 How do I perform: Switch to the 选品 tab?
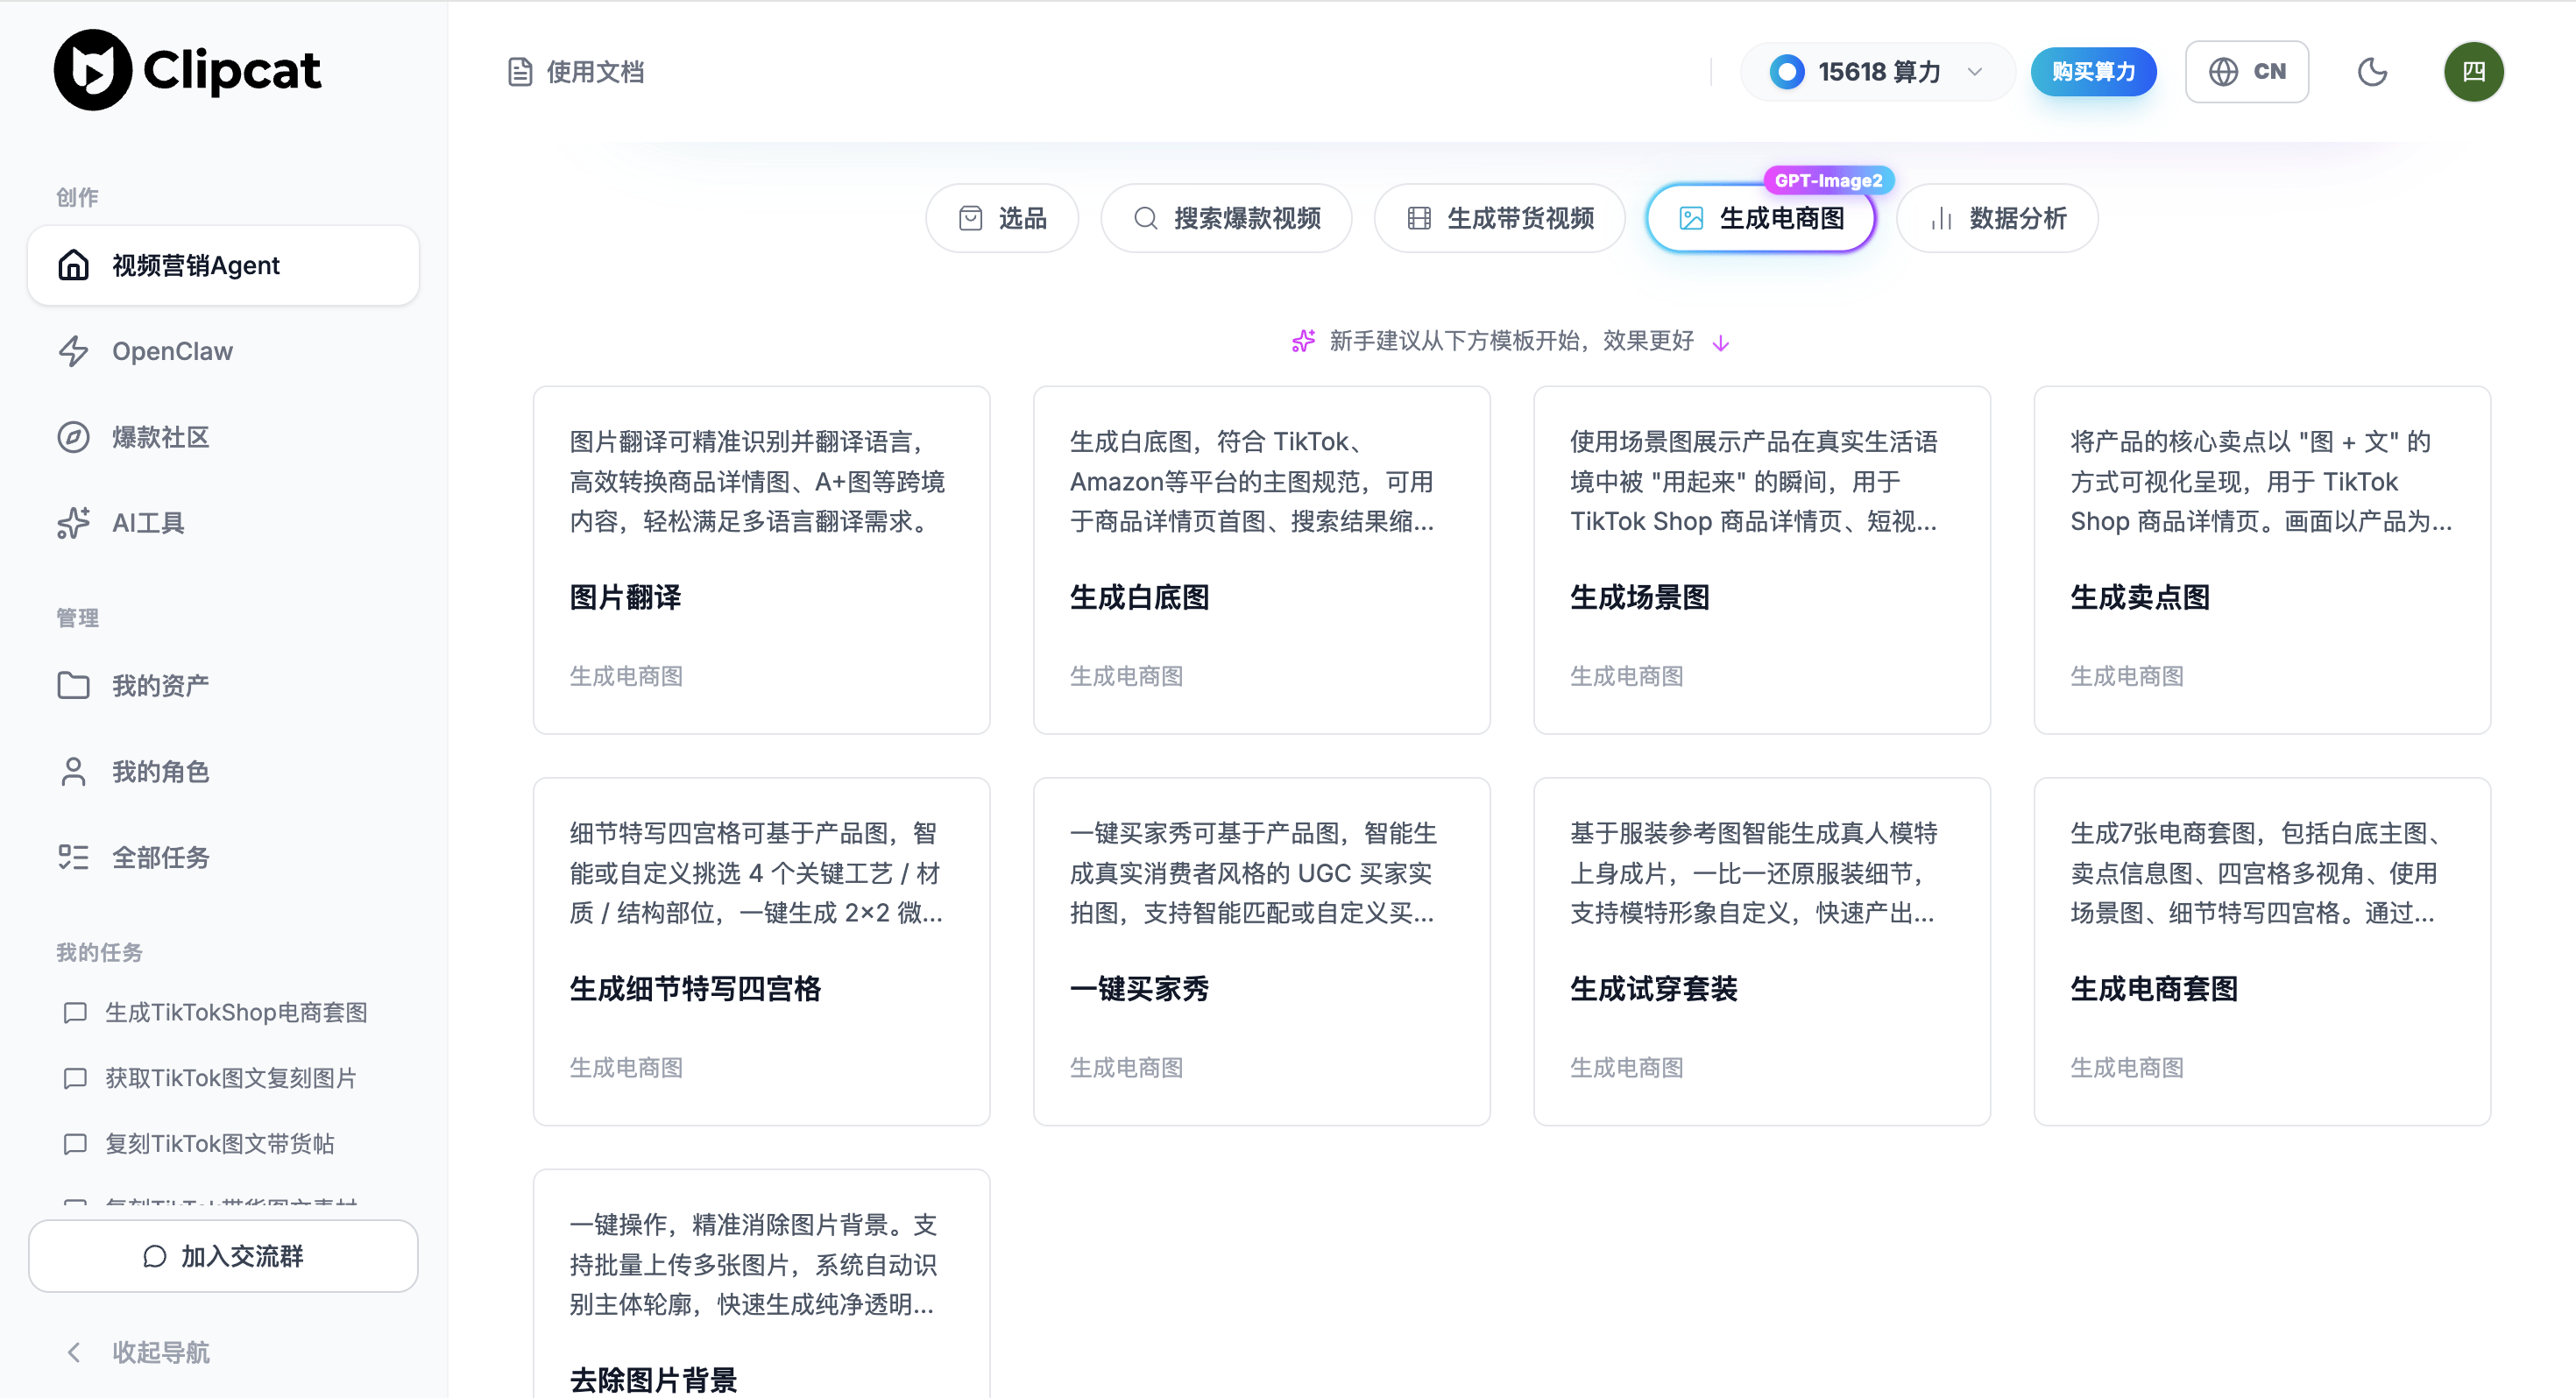coord(1001,218)
